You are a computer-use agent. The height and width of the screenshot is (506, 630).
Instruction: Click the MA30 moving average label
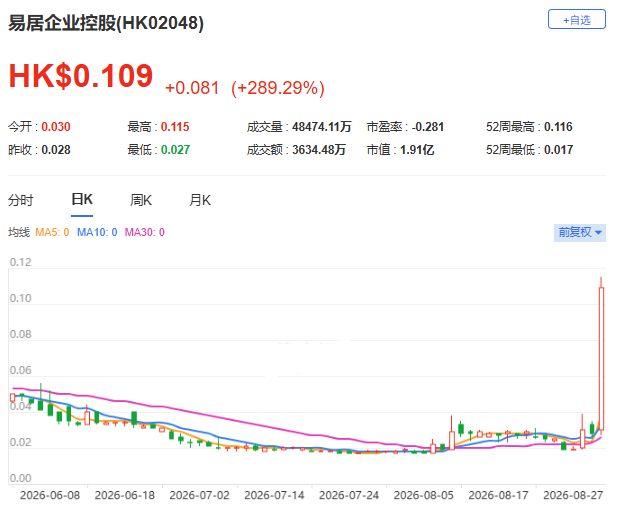click(145, 232)
